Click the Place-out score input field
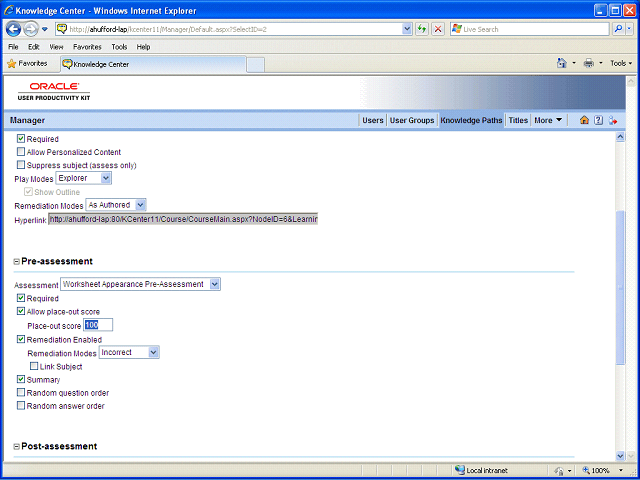This screenshot has width=640, height=480. coord(98,325)
